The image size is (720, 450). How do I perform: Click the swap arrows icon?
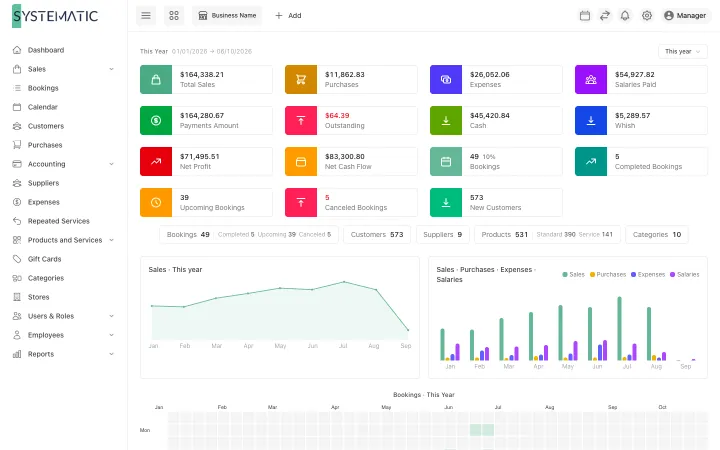pyautogui.click(x=605, y=16)
